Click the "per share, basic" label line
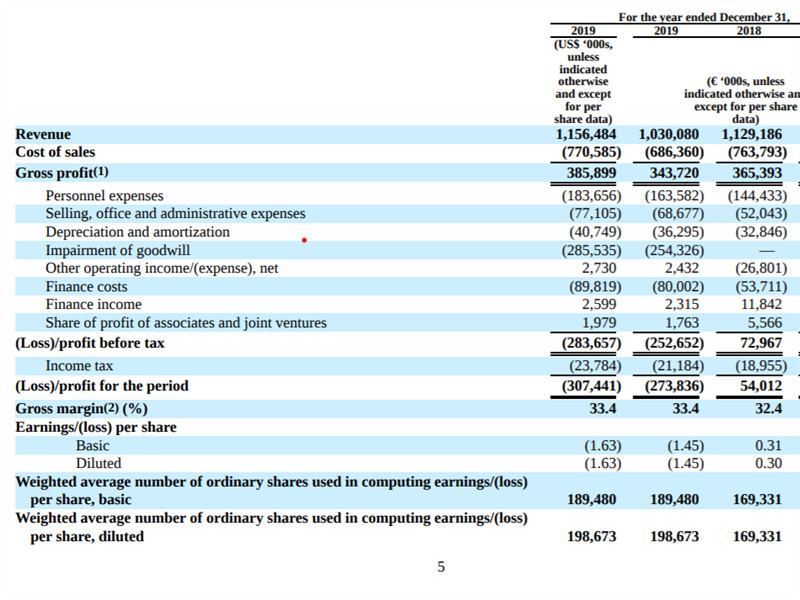Image resolution: width=800 pixels, height=600 pixels. coord(81,499)
